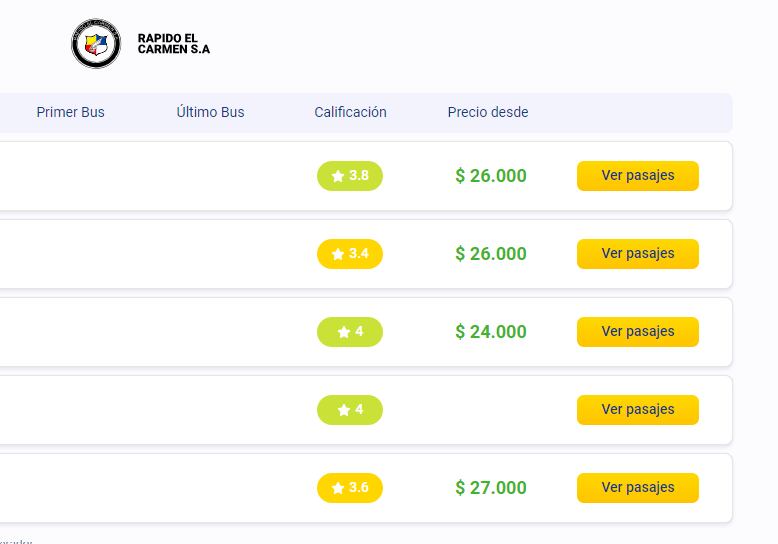Click the $ 27.000 price
This screenshot has width=778, height=544.
point(491,488)
